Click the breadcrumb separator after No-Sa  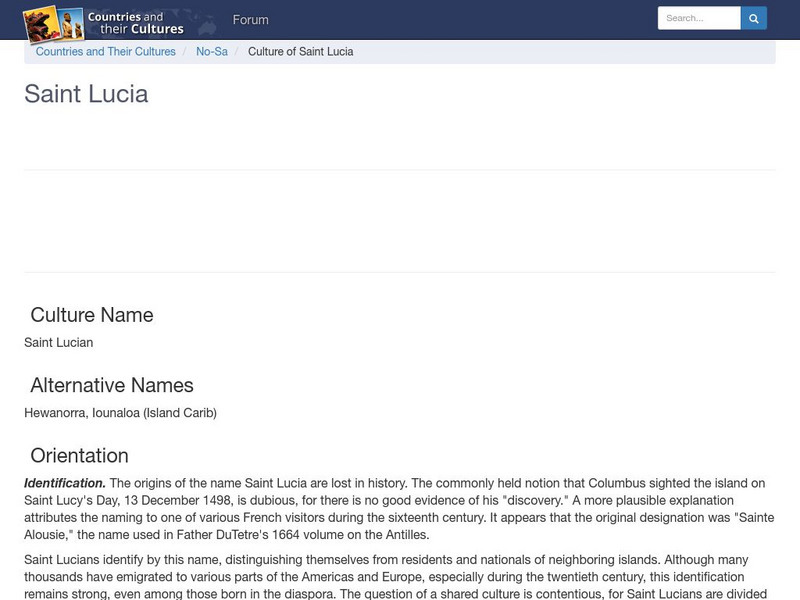tap(237, 51)
